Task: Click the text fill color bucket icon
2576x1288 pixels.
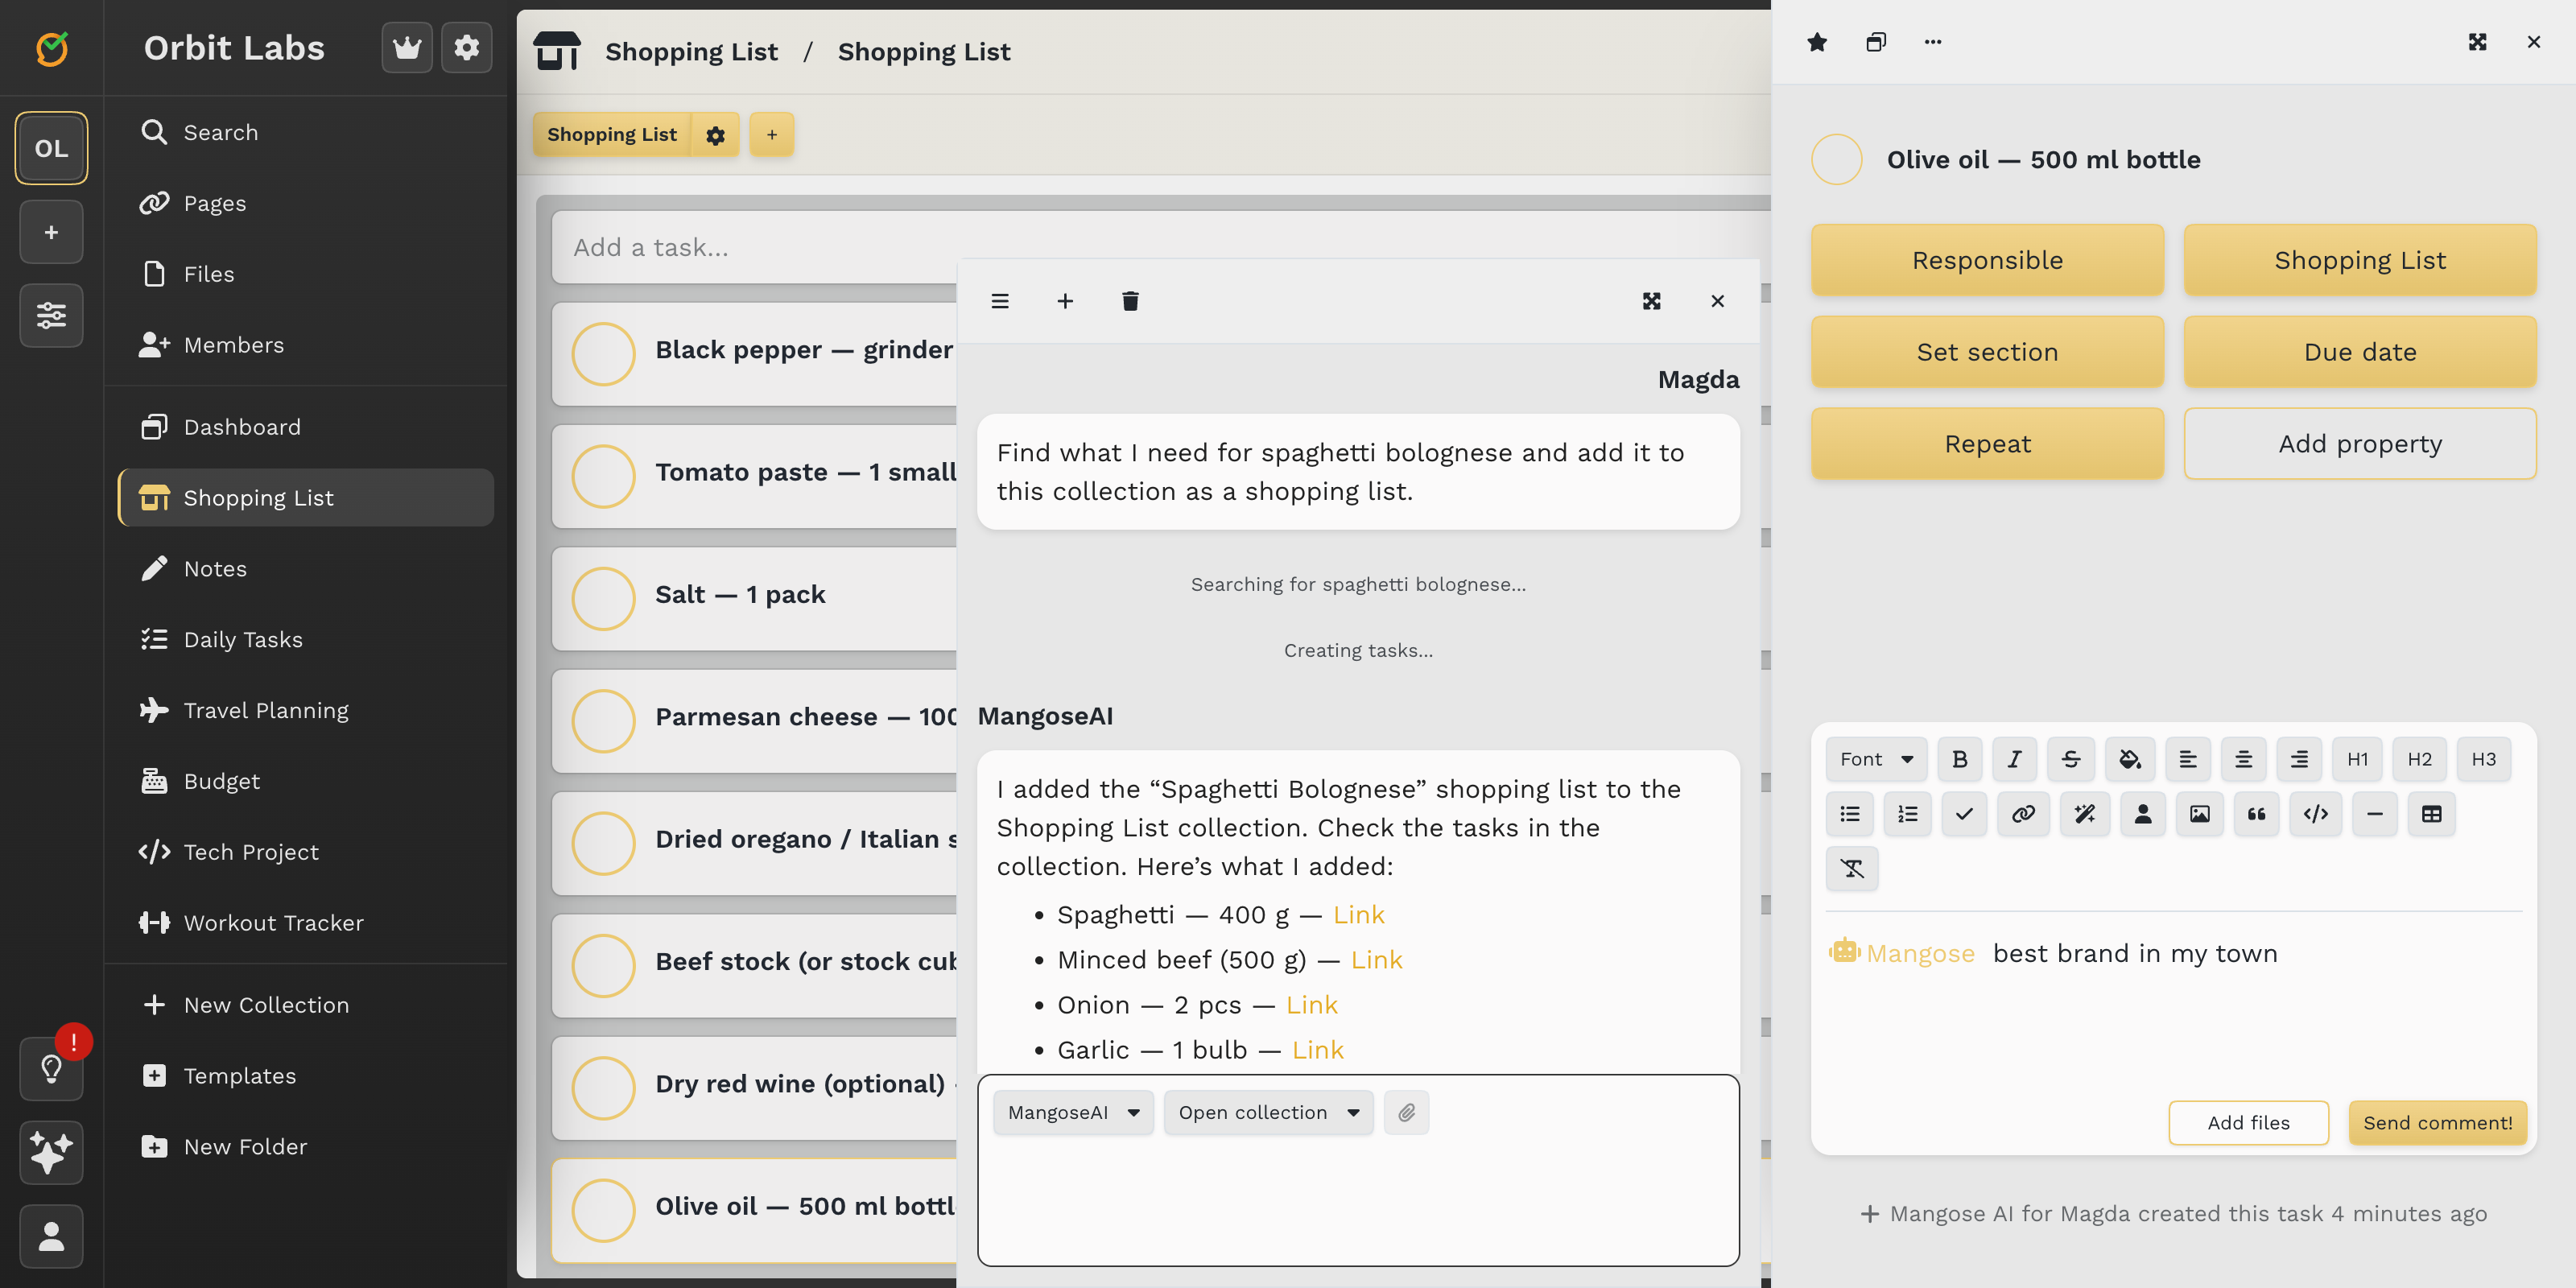Action: click(2129, 759)
